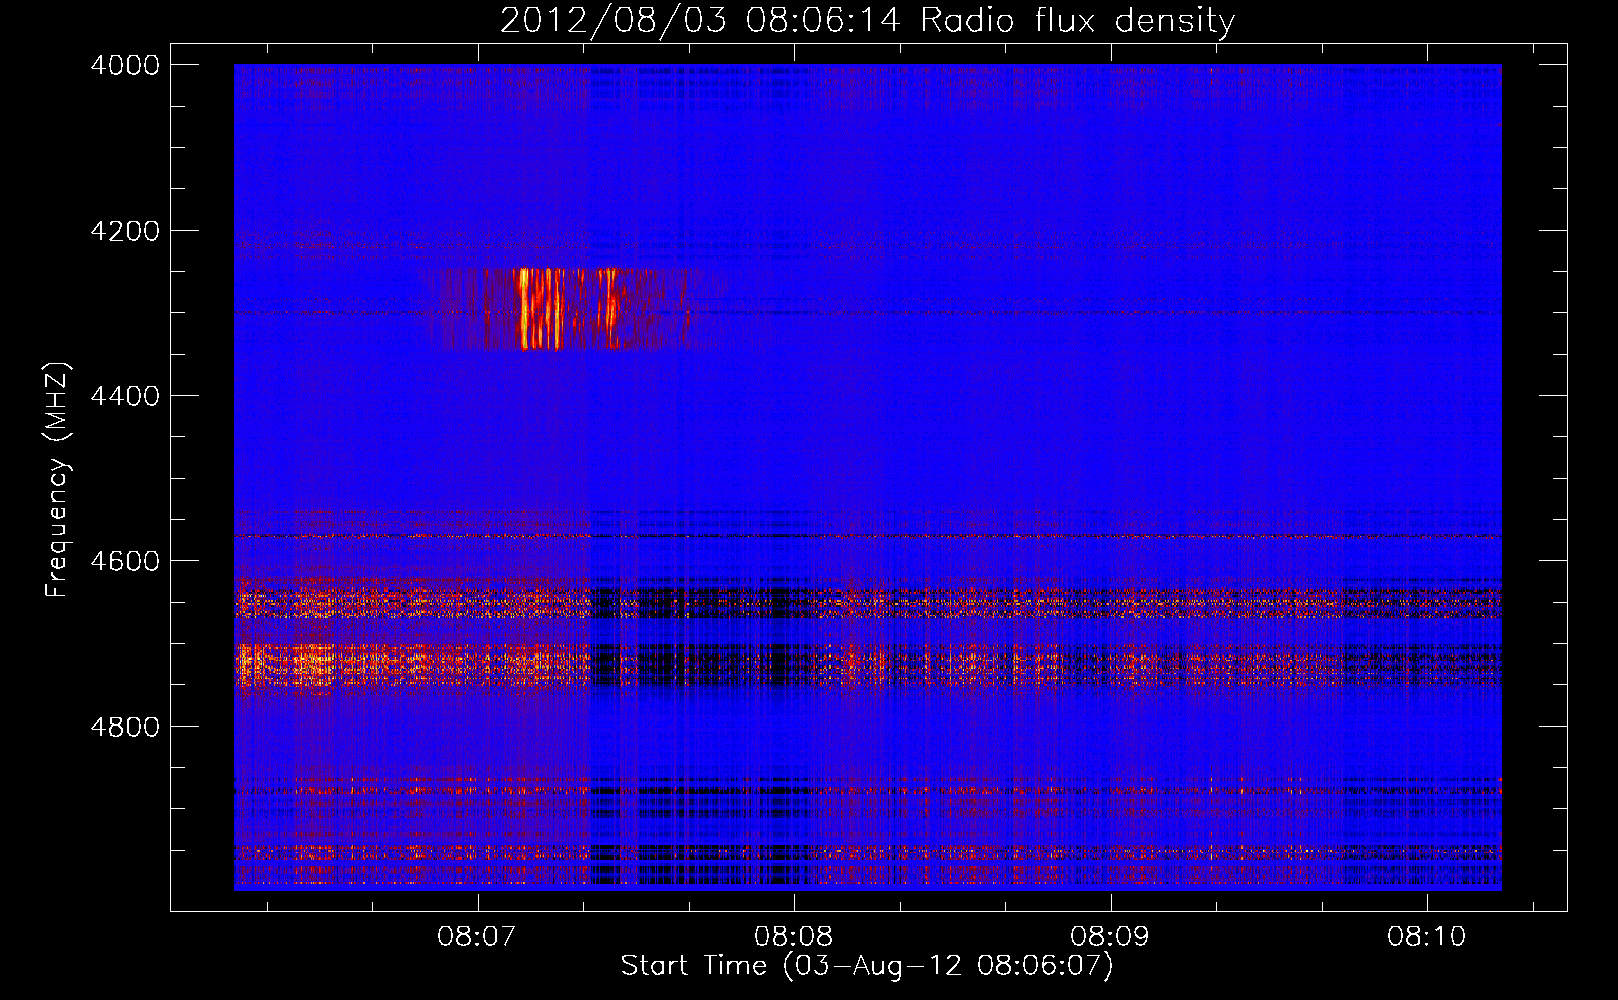Click the 08:09 time tick label

coord(1109,936)
